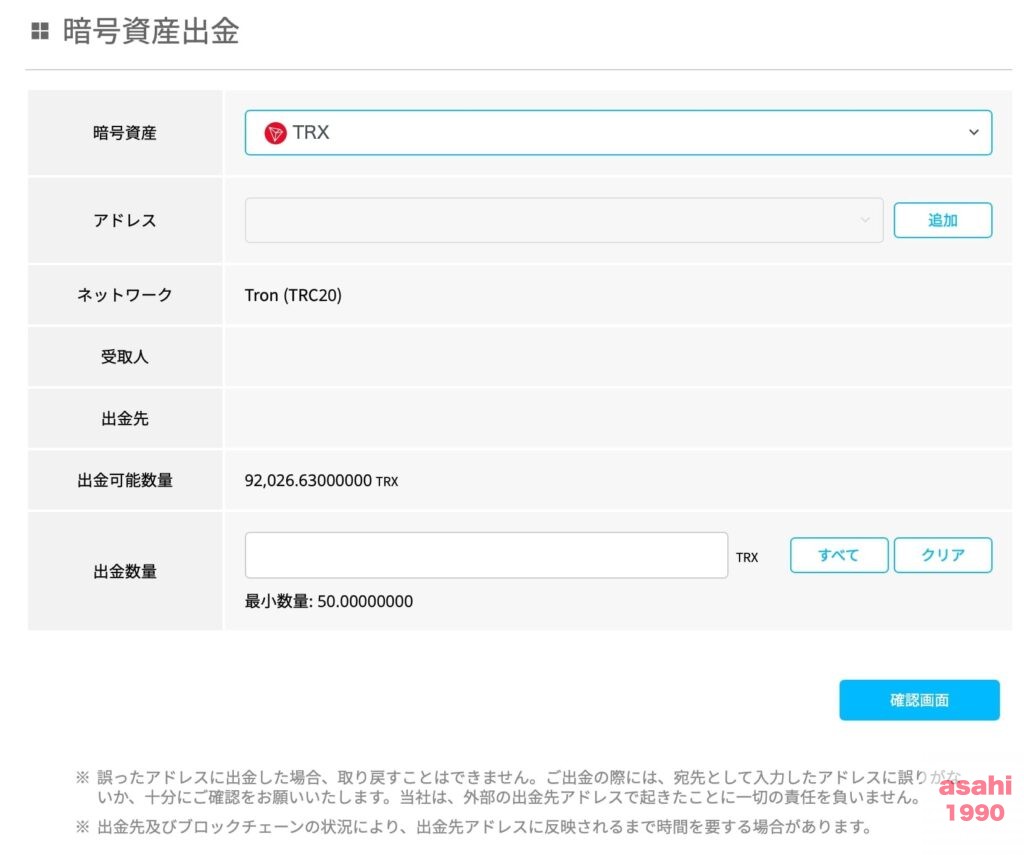Click the chevron arrow of the TRX selector
Screen dimensions: 1024x855
(973, 133)
